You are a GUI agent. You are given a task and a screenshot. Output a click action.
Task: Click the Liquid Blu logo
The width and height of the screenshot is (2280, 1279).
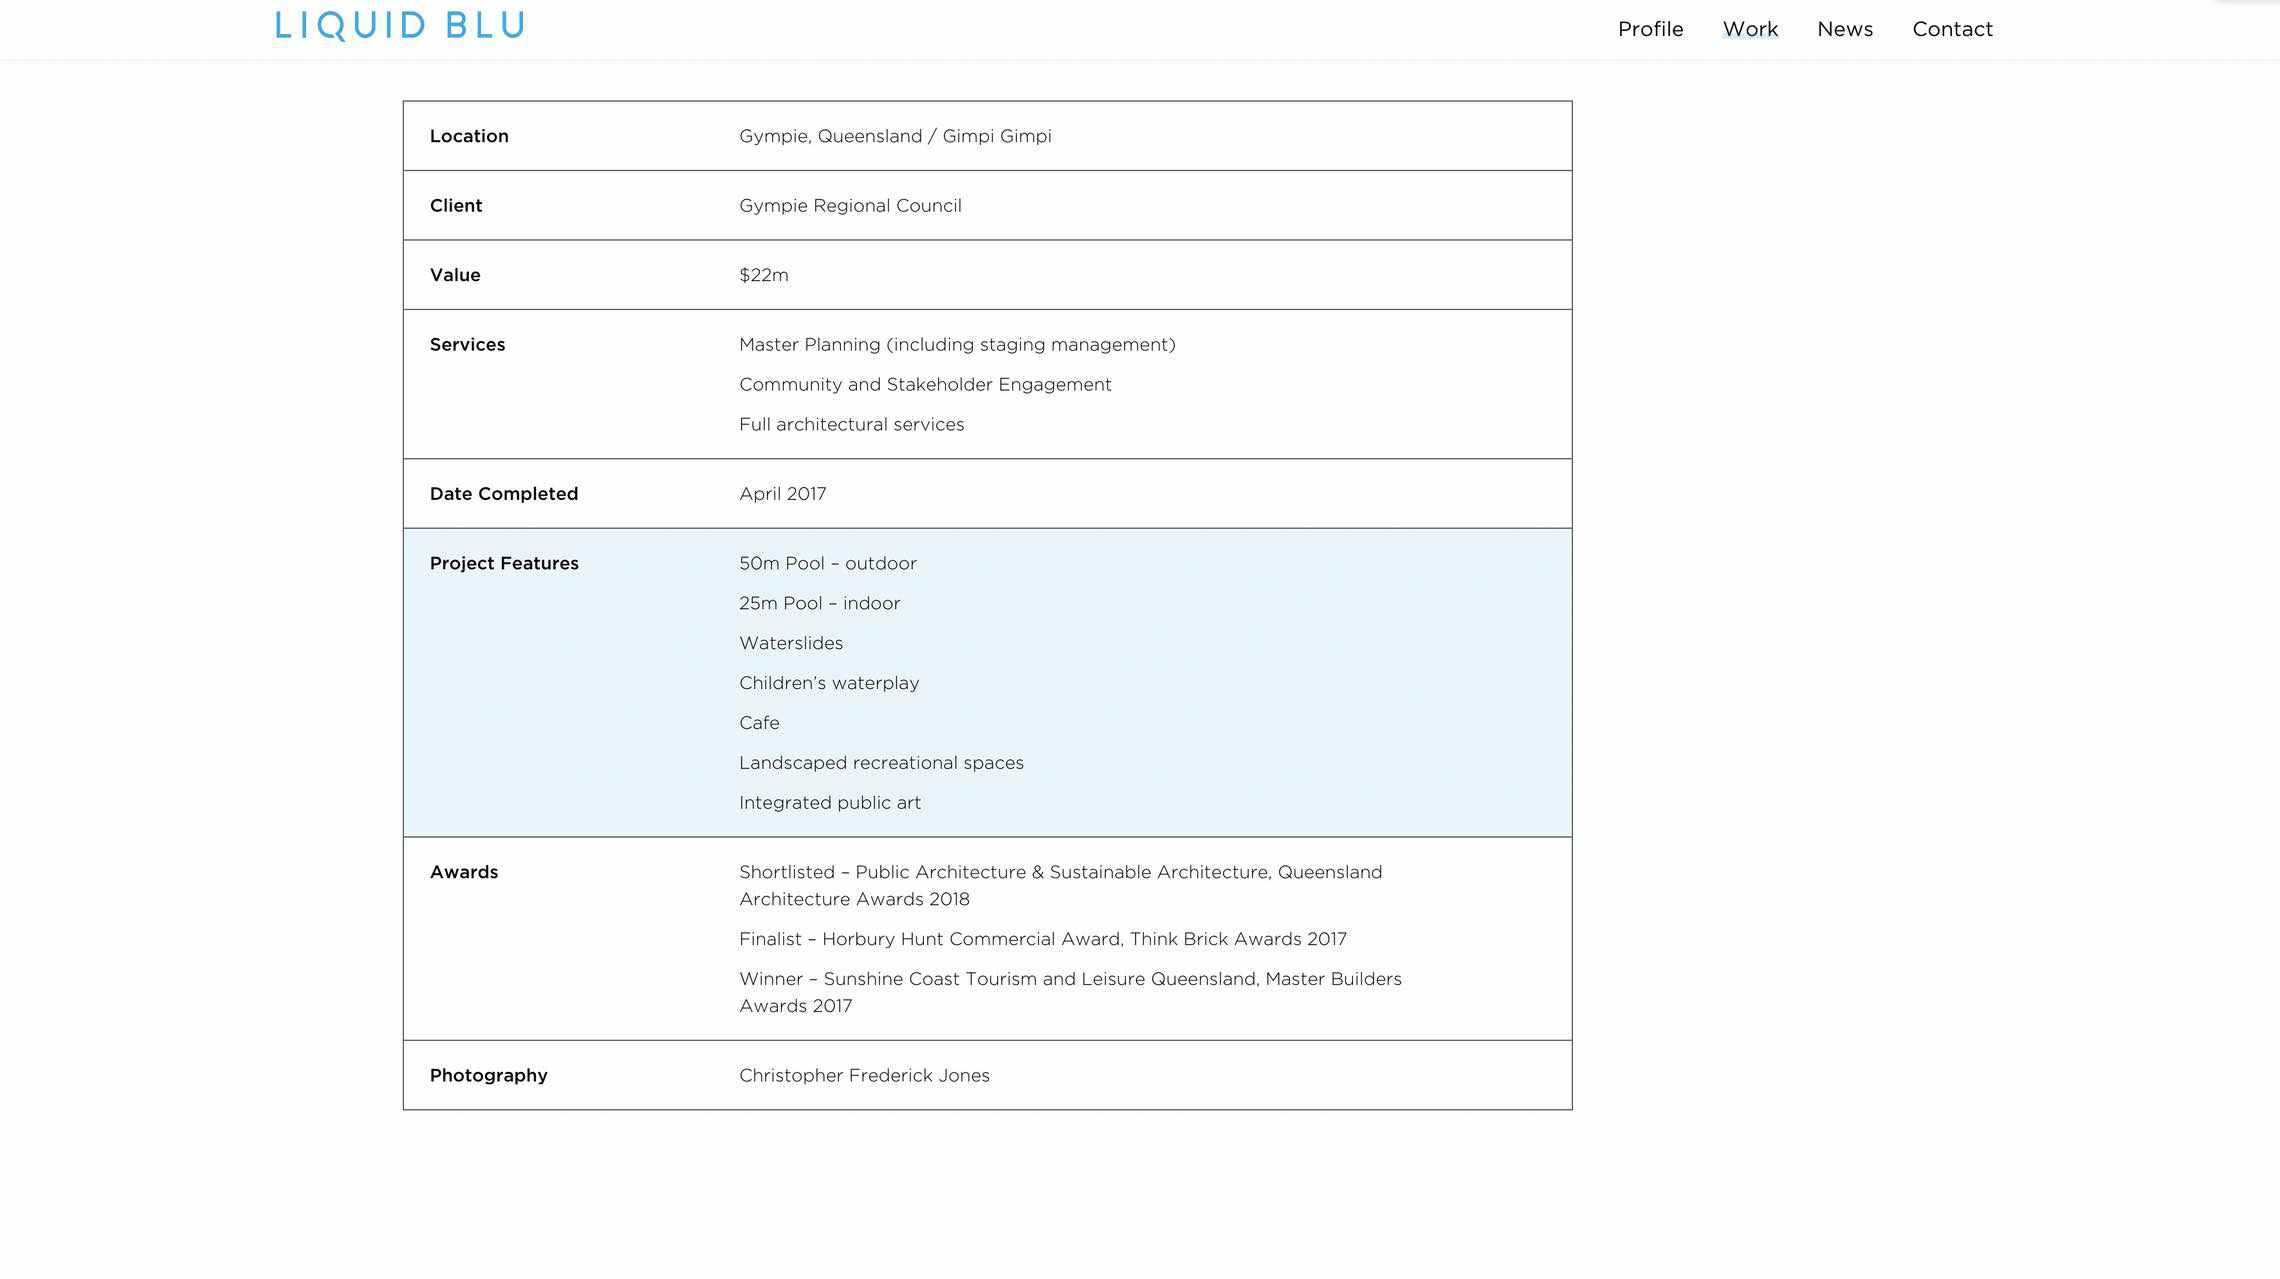pos(400,25)
